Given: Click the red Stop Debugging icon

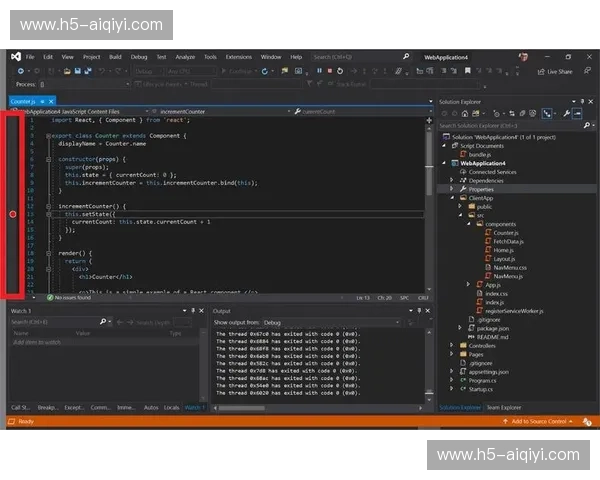Looking at the screenshot, I should click(x=329, y=71).
